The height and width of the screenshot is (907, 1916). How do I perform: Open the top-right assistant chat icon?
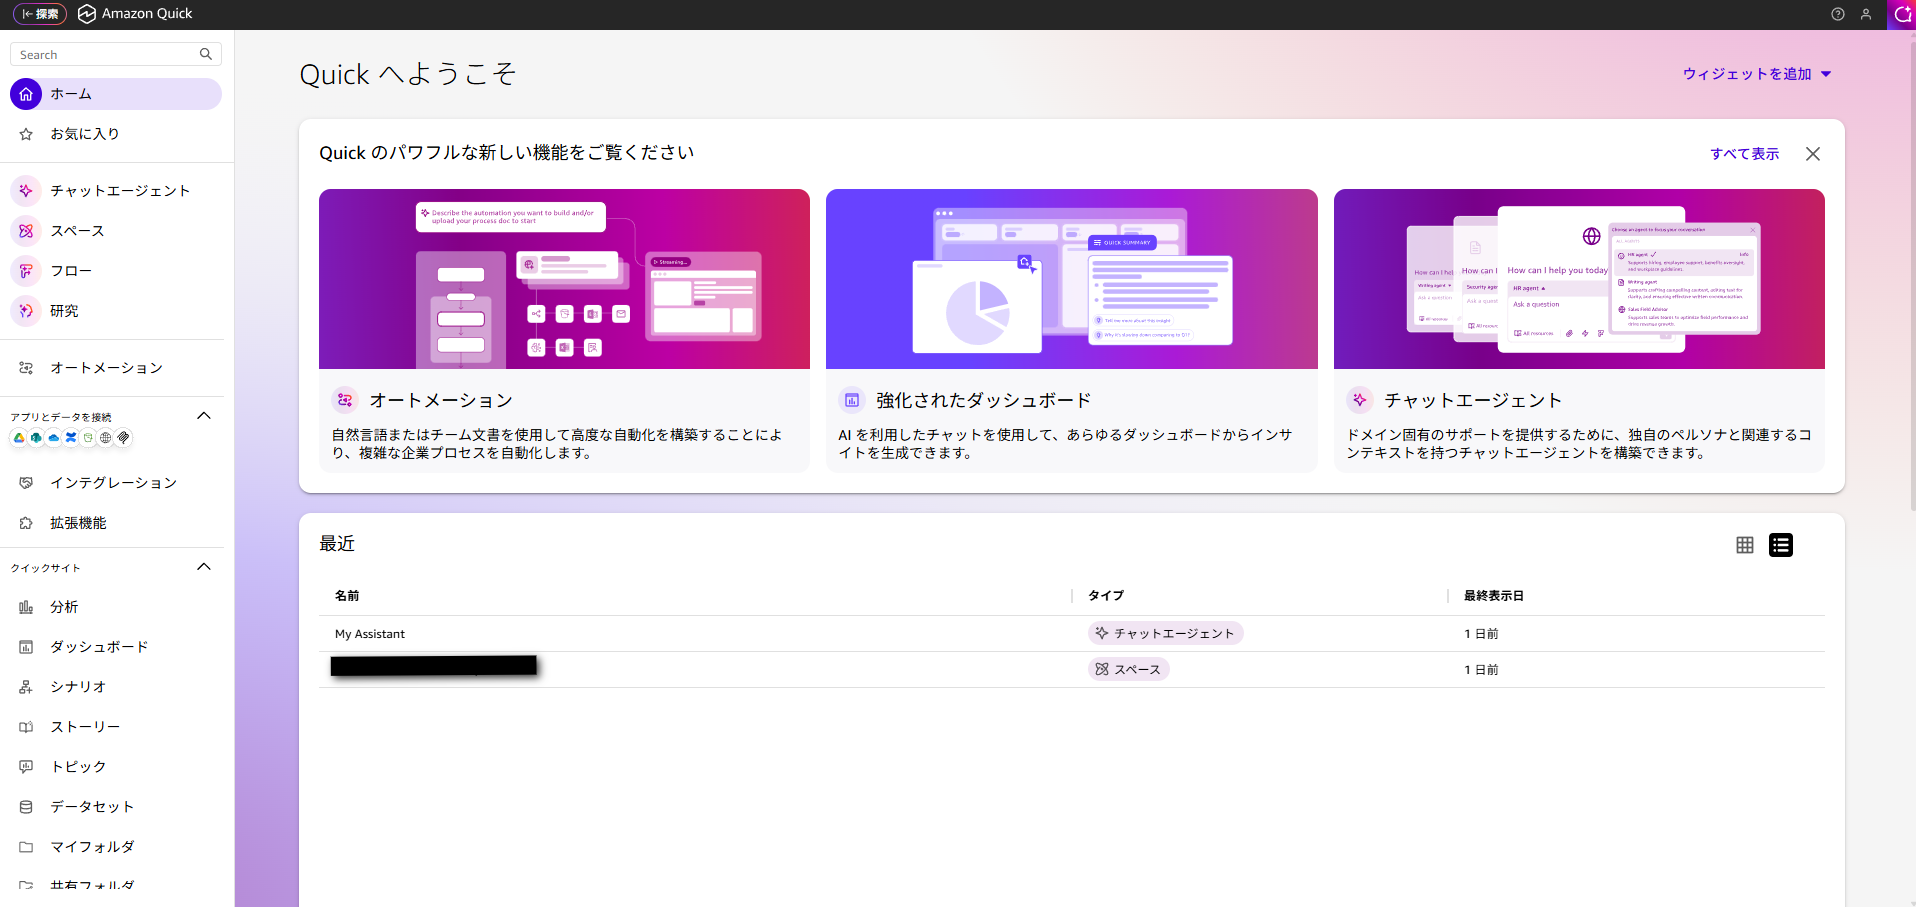(x=1901, y=14)
